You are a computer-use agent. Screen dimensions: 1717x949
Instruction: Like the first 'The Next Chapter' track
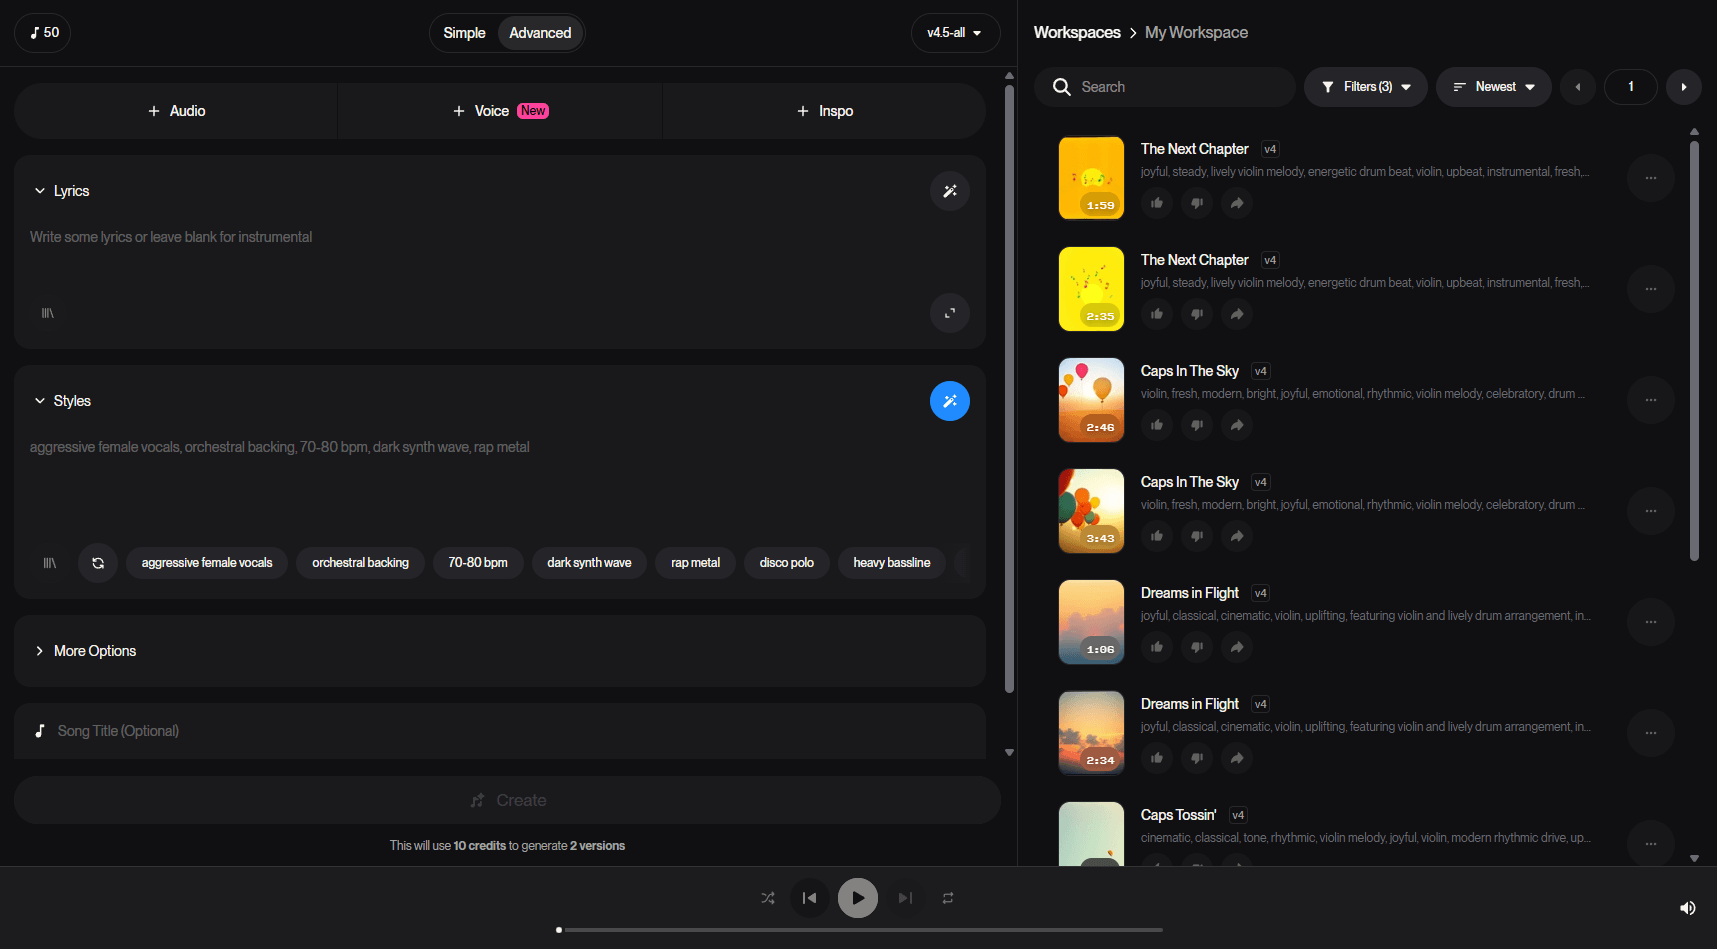tap(1156, 203)
